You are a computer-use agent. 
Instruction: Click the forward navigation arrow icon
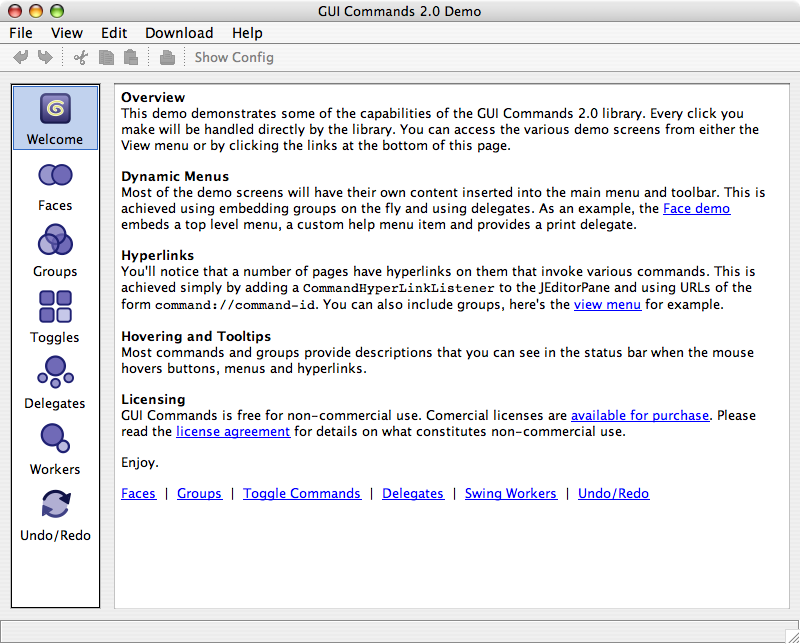pyautogui.click(x=42, y=57)
